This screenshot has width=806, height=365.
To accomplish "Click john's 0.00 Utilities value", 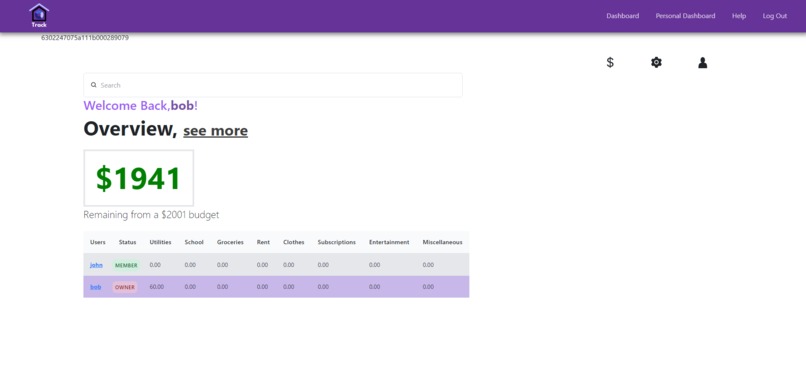I will pos(155,265).
